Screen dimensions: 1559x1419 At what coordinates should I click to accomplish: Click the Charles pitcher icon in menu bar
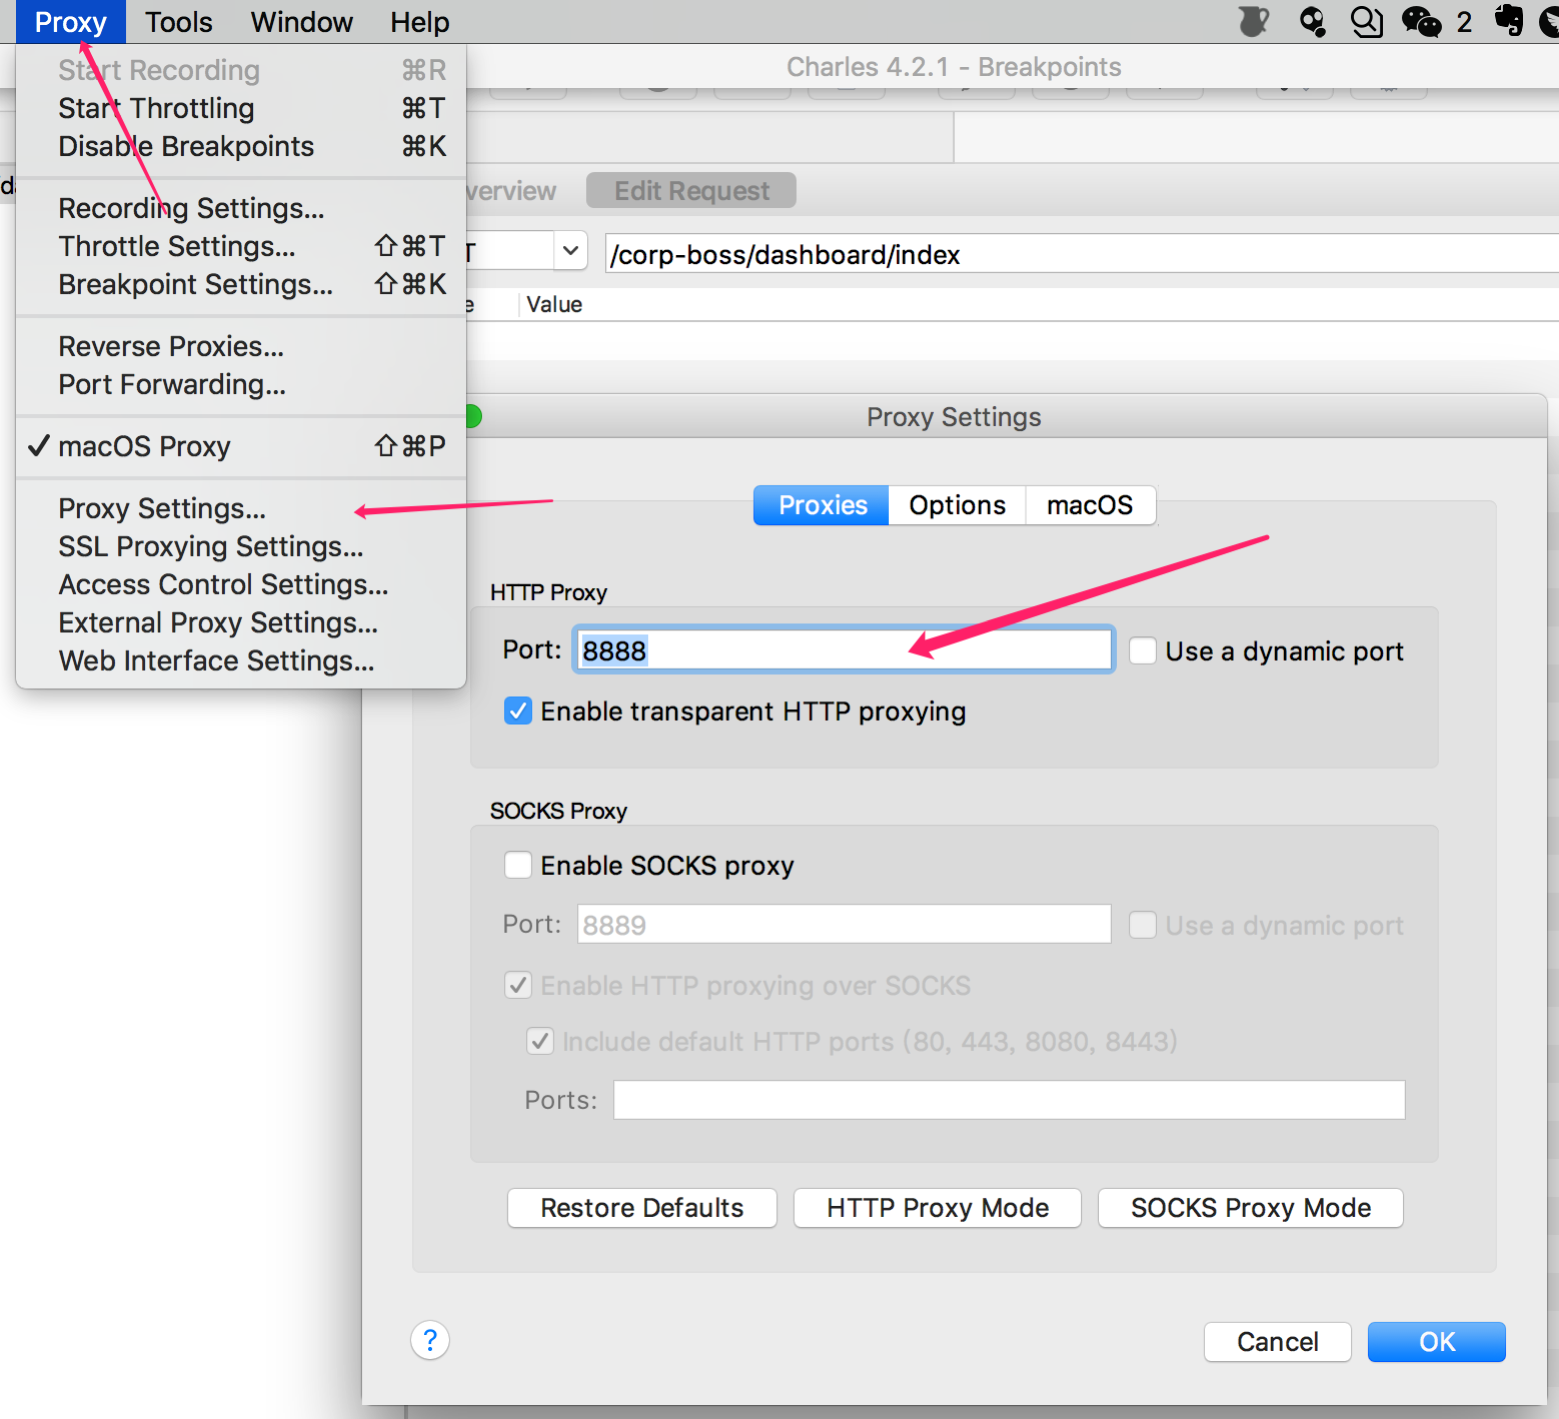coord(1253,21)
